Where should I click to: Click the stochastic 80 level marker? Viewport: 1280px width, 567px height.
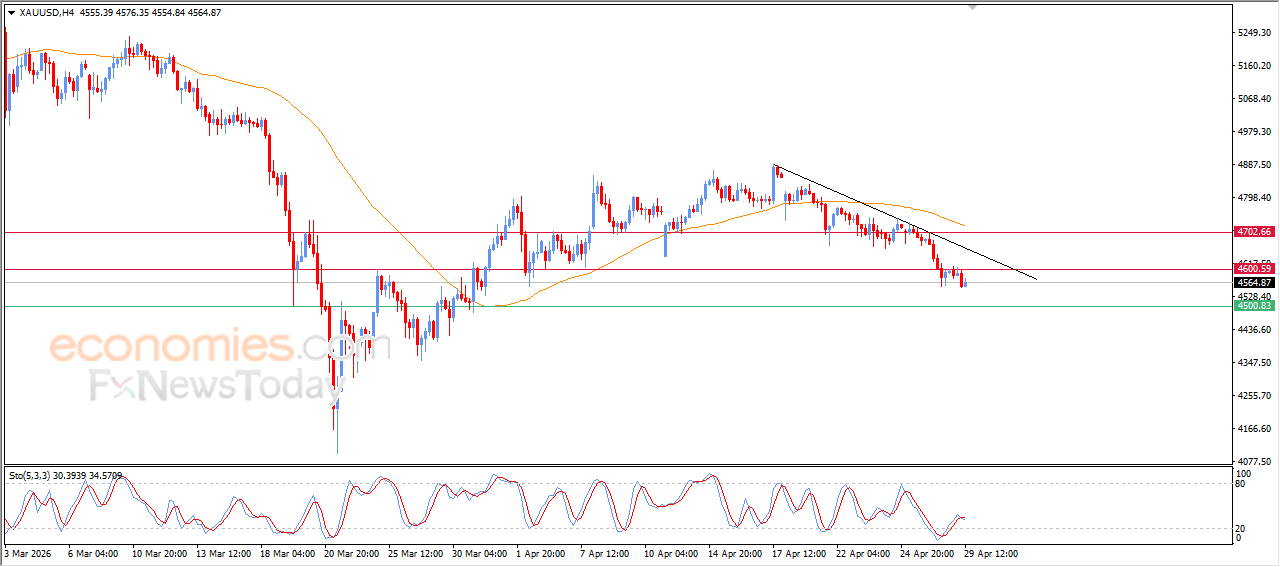click(1241, 484)
